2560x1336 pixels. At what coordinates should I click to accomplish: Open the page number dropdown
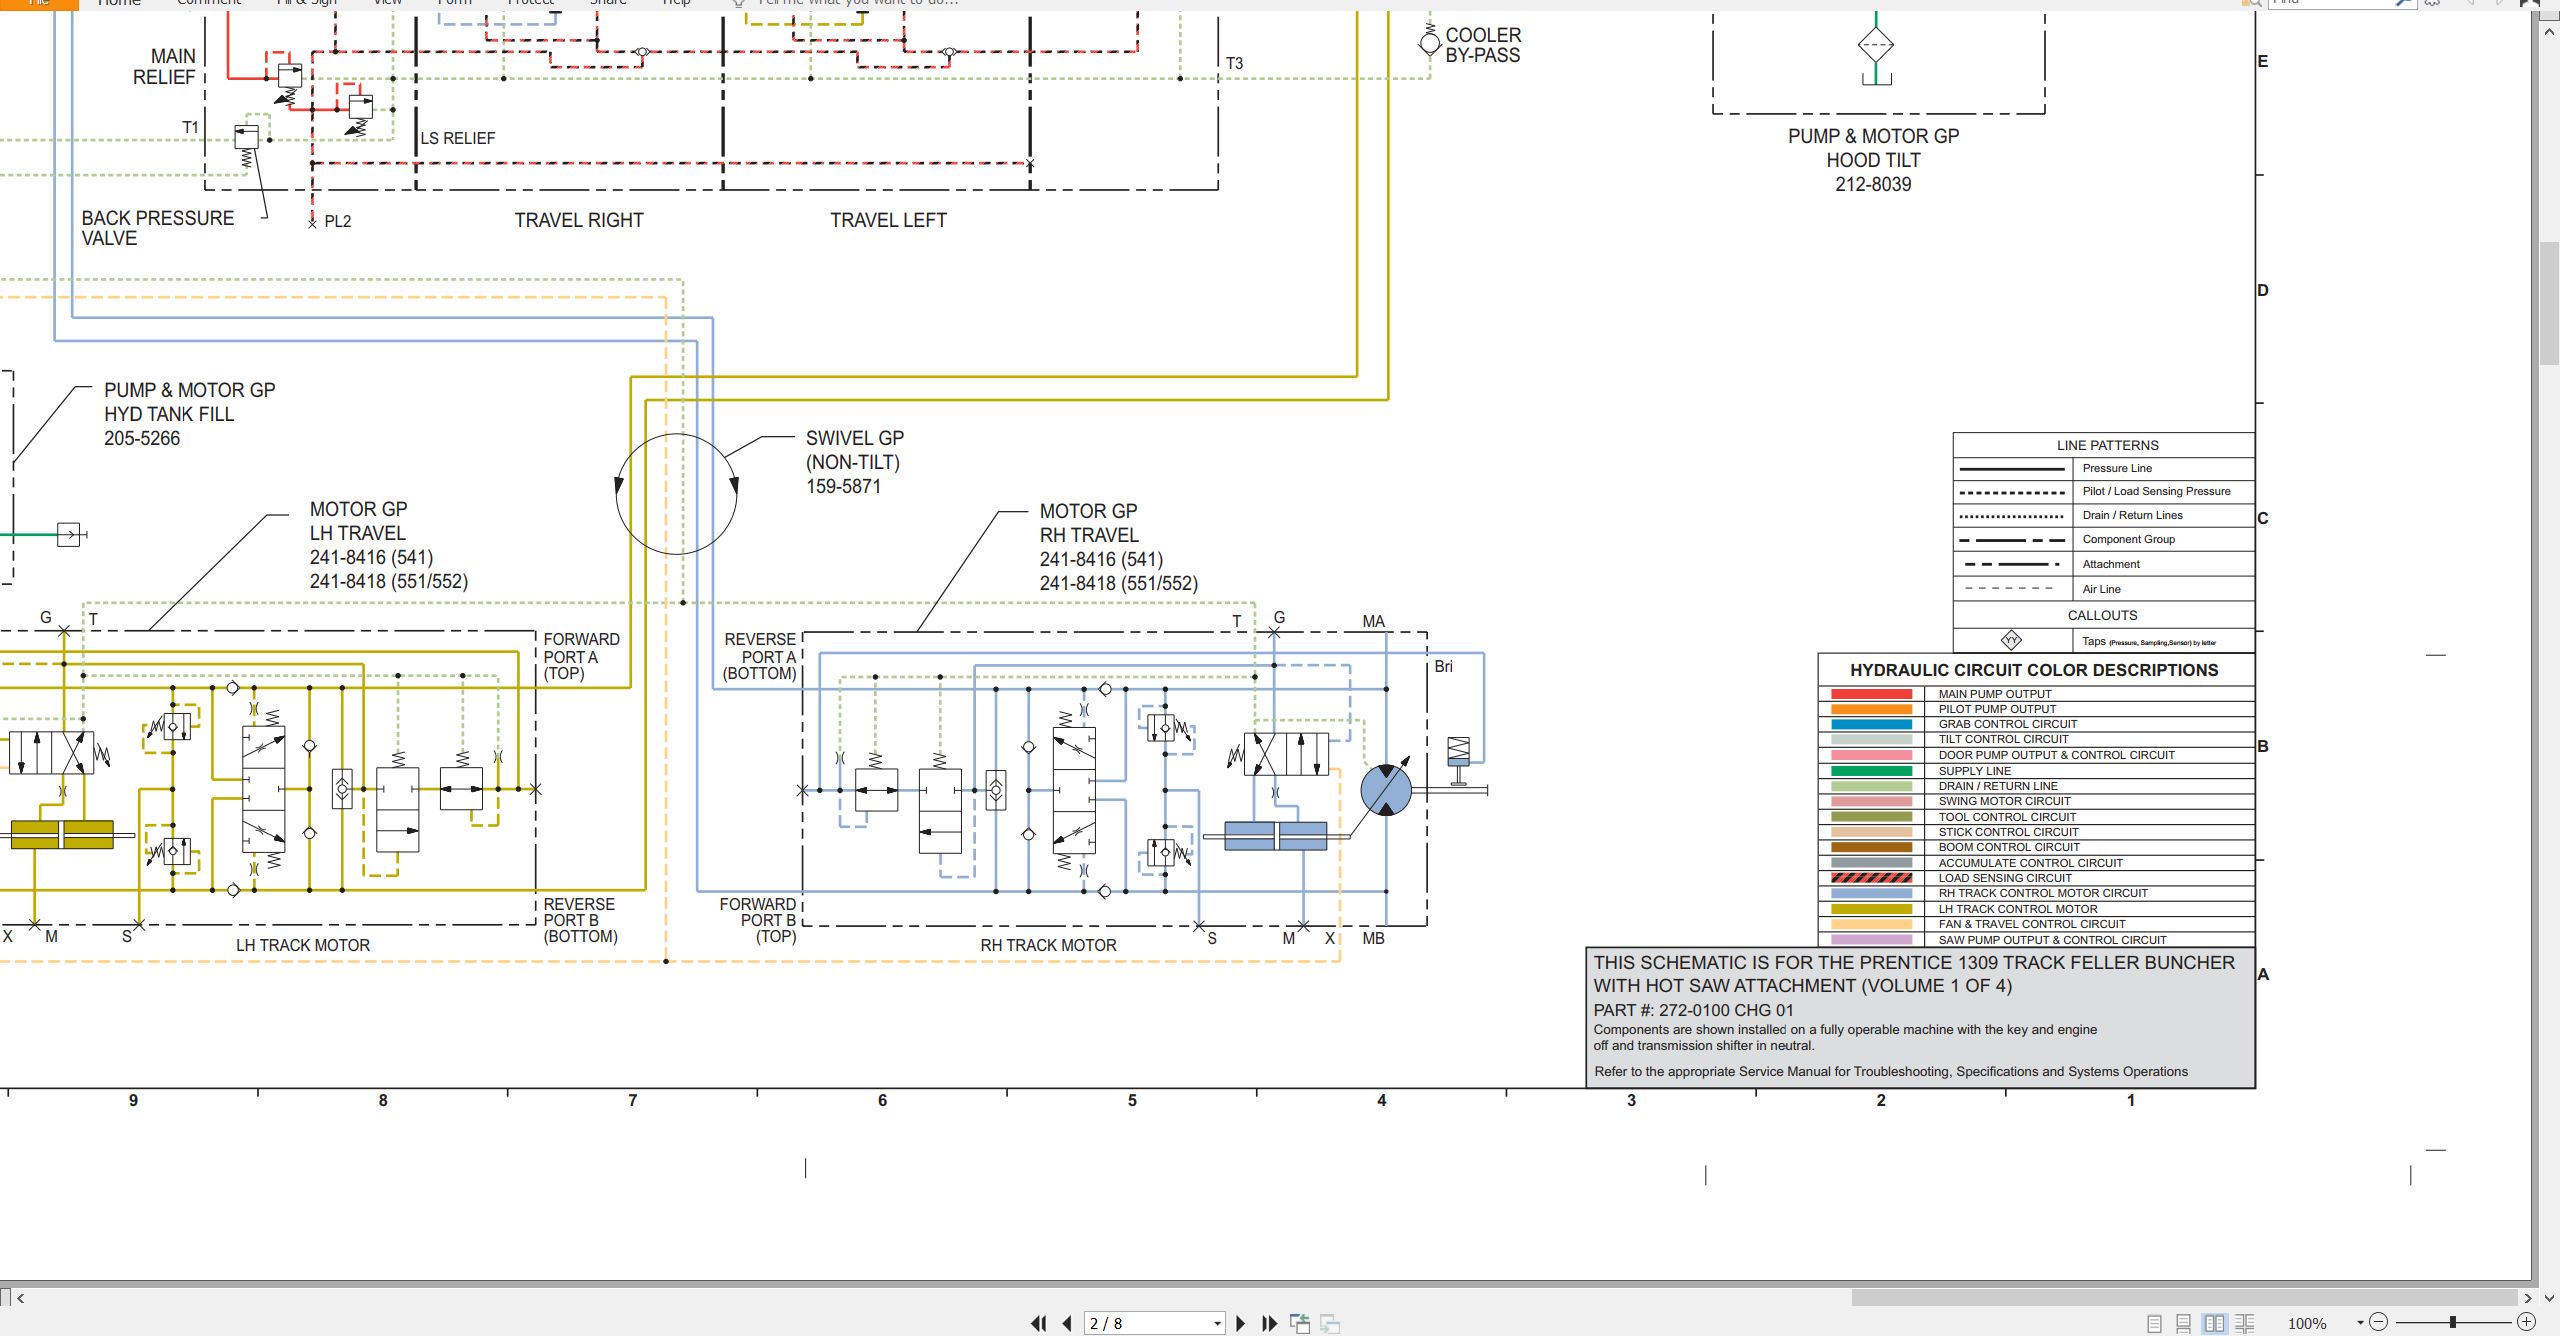tap(1217, 1324)
